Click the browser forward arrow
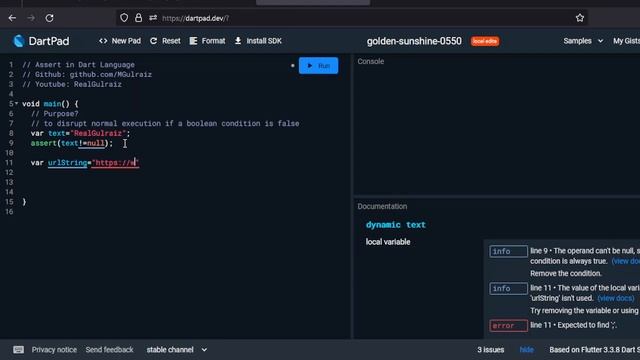 tap(31, 18)
